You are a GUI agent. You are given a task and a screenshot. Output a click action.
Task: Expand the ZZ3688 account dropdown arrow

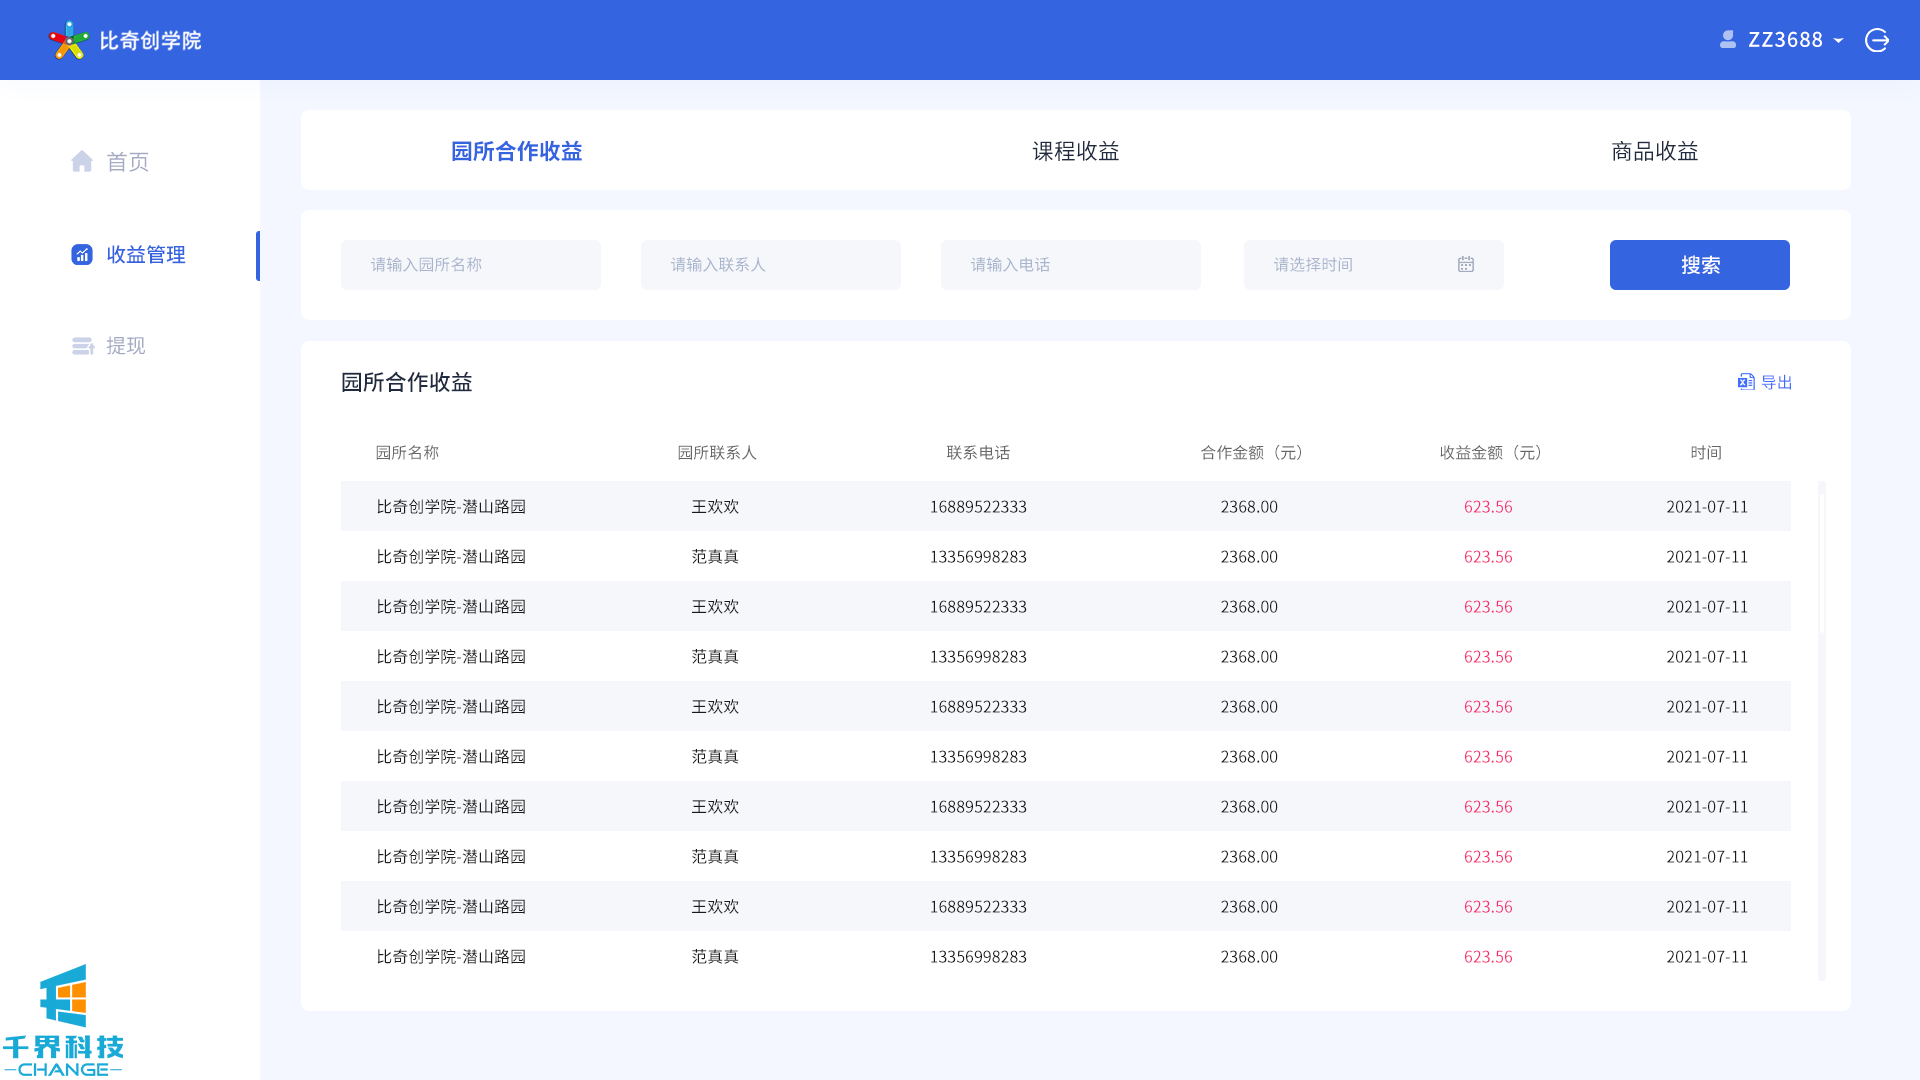coord(1838,41)
